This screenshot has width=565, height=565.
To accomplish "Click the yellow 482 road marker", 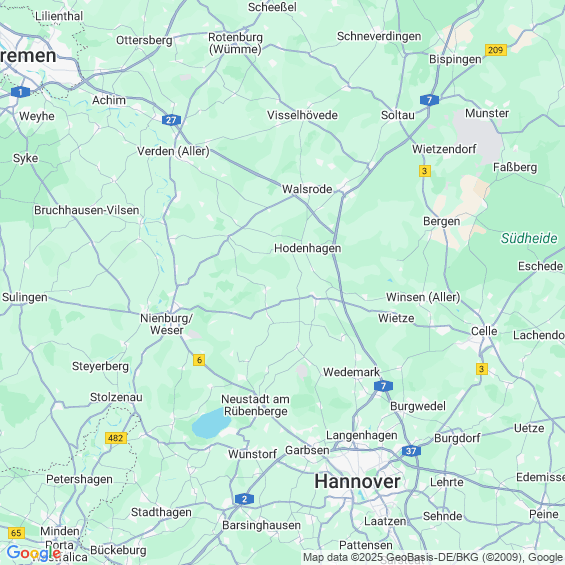I will tap(116, 438).
